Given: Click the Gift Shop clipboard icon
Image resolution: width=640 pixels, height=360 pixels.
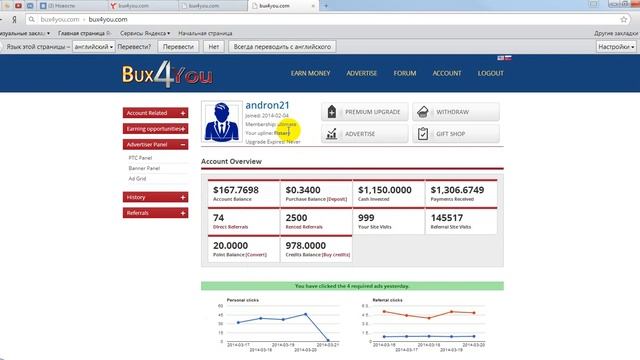Looking at the screenshot, I should click(423, 133).
